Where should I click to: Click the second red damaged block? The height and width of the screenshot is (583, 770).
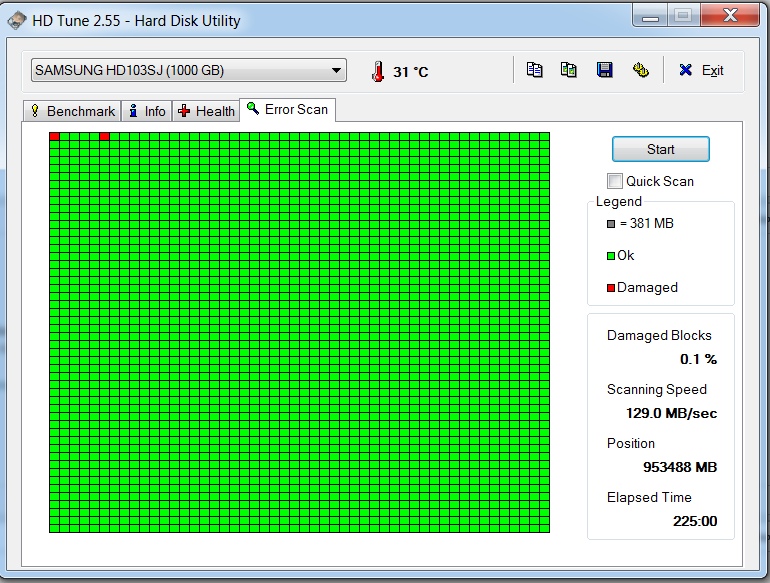pyautogui.click(x=104, y=136)
